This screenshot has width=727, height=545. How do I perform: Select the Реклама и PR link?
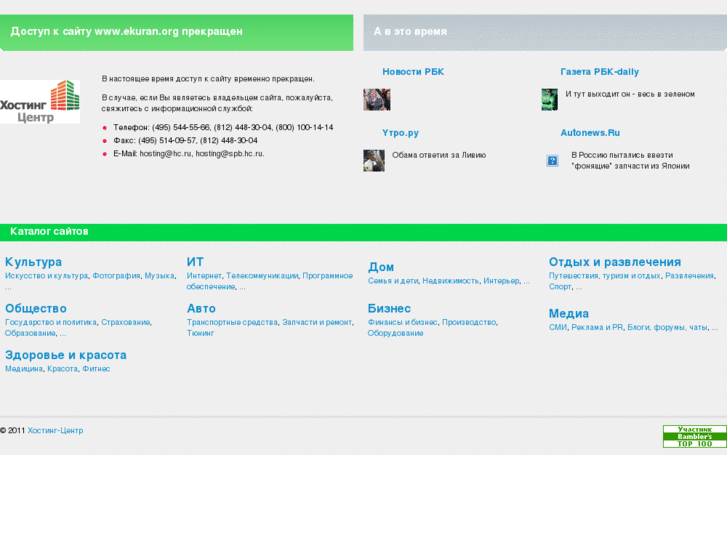point(597,327)
